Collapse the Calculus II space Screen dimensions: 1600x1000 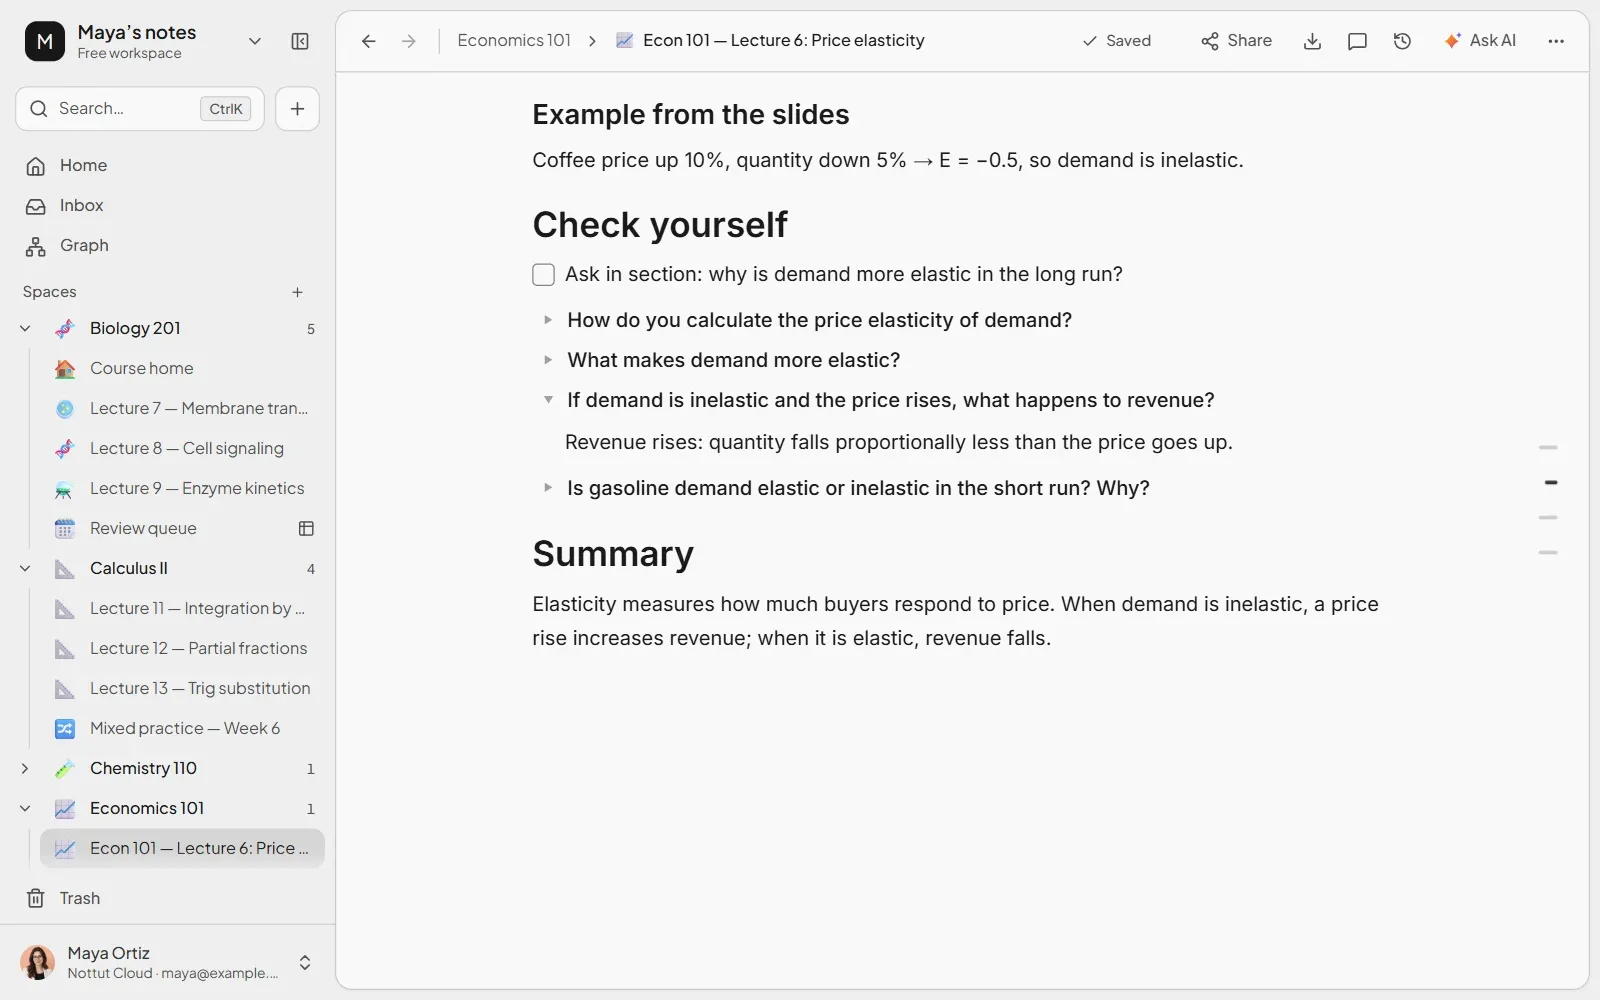[x=25, y=568]
